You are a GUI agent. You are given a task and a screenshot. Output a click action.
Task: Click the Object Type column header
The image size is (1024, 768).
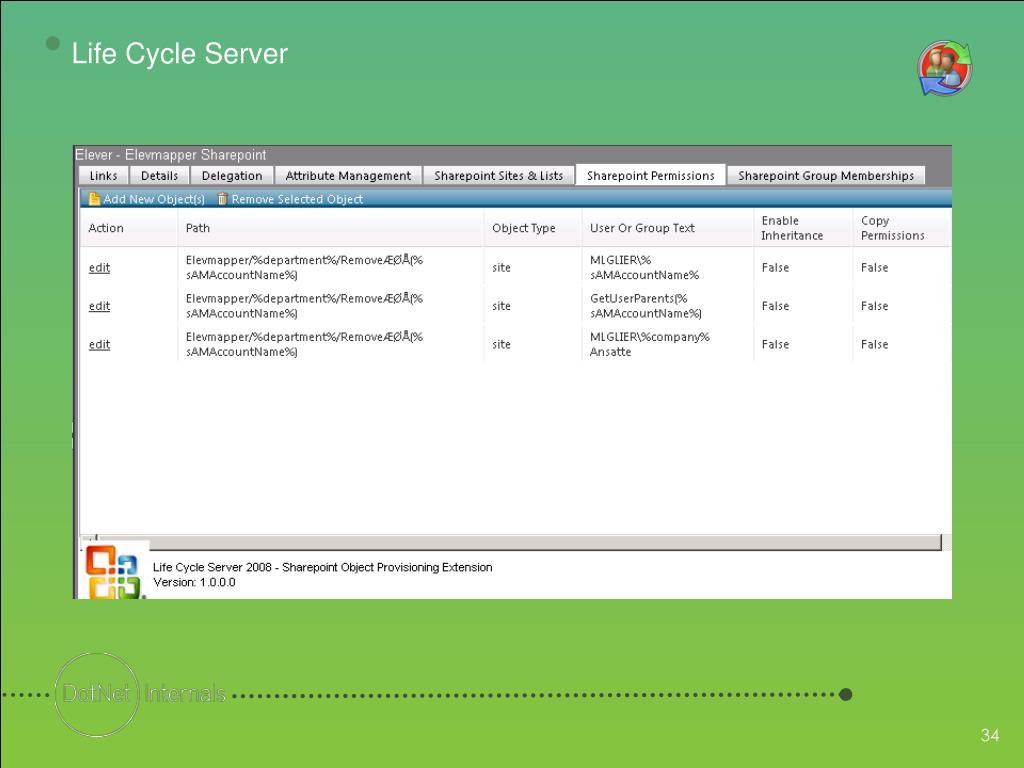pos(524,228)
